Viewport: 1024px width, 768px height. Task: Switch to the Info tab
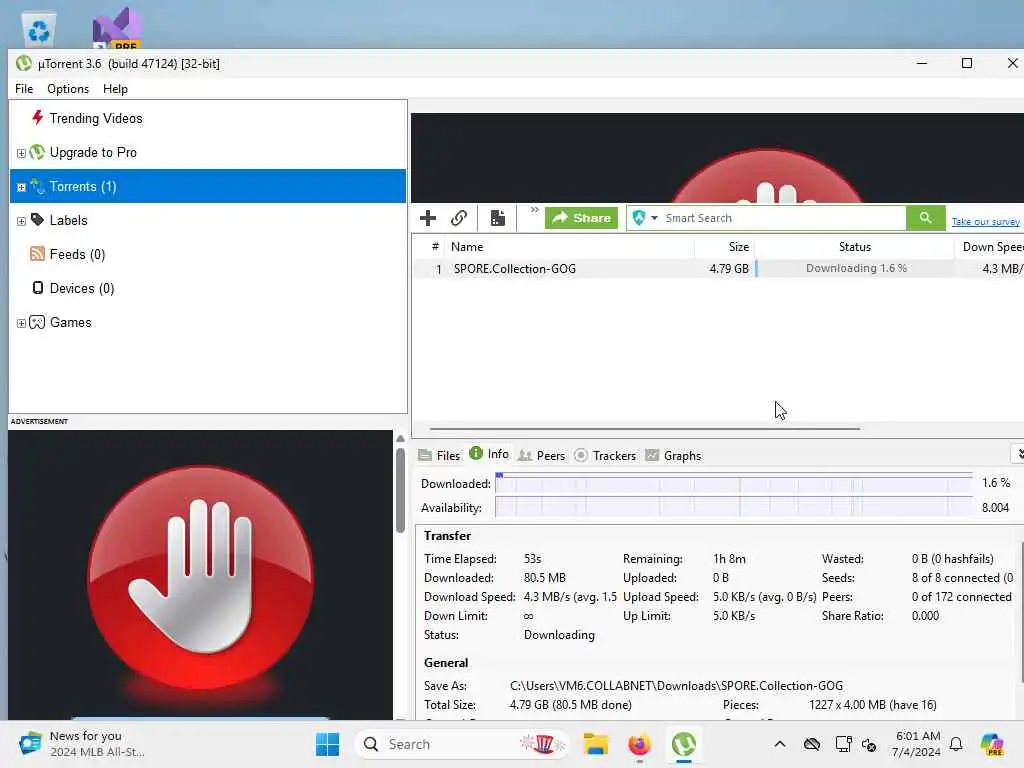click(x=489, y=454)
